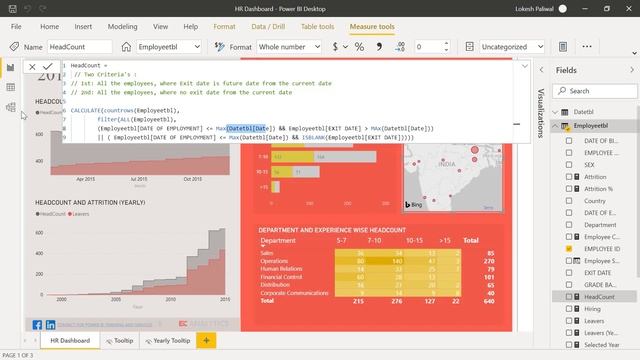640x360 pixels.
Task: Click the Fields Search box
Action: click(x=595, y=91)
